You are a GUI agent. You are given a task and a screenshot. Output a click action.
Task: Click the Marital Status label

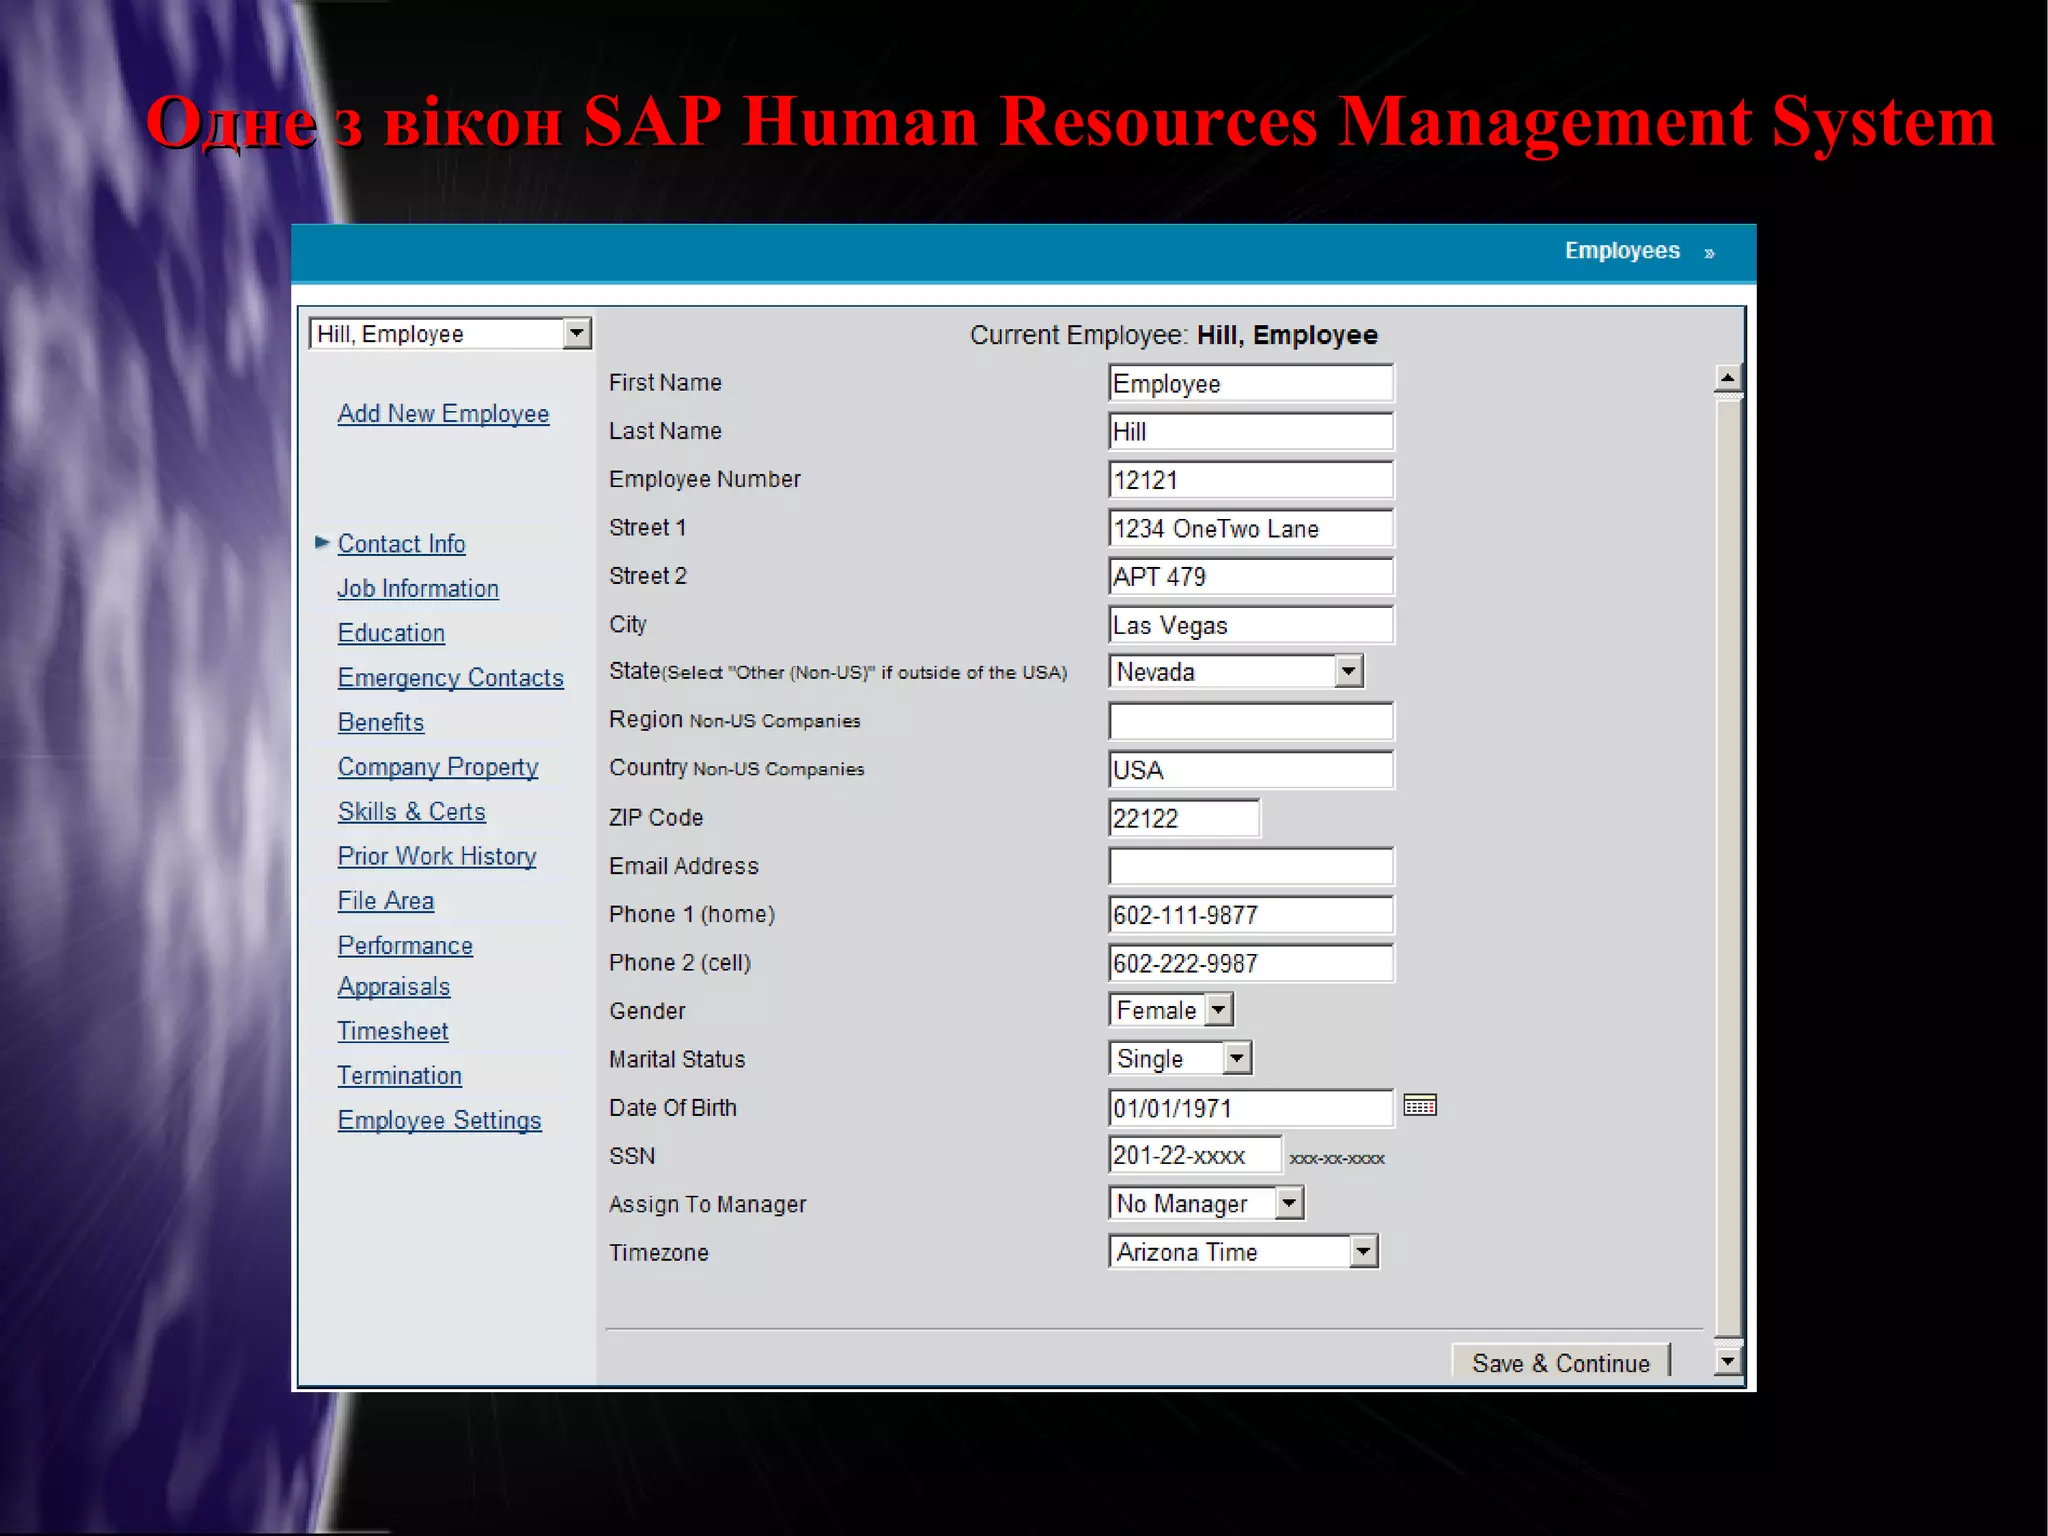pyautogui.click(x=677, y=1059)
